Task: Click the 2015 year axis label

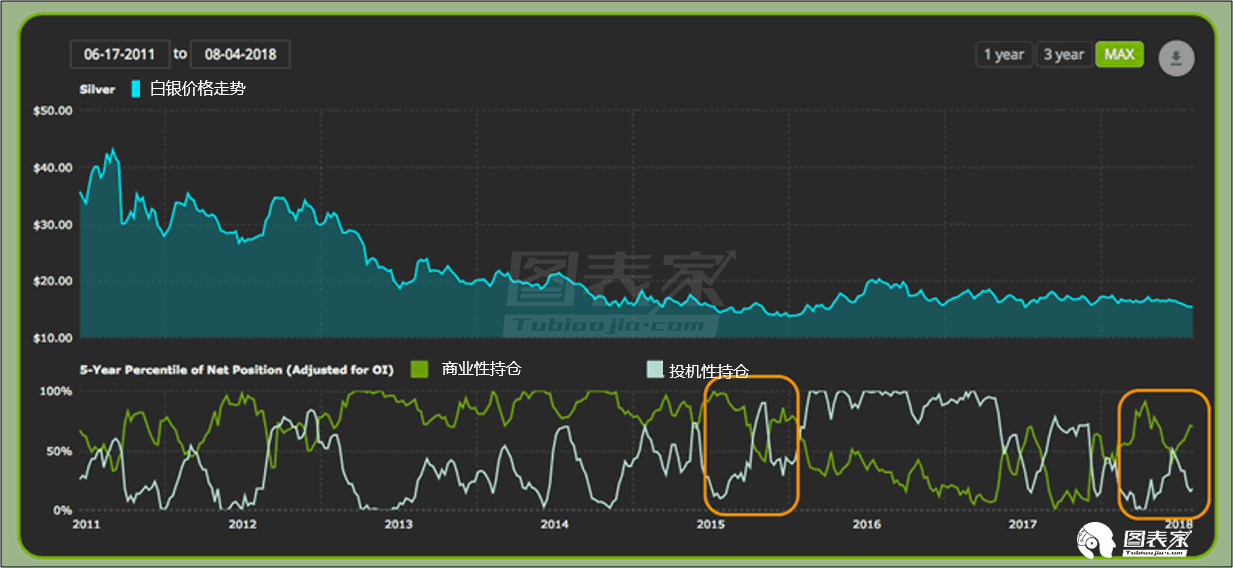Action: click(x=710, y=524)
